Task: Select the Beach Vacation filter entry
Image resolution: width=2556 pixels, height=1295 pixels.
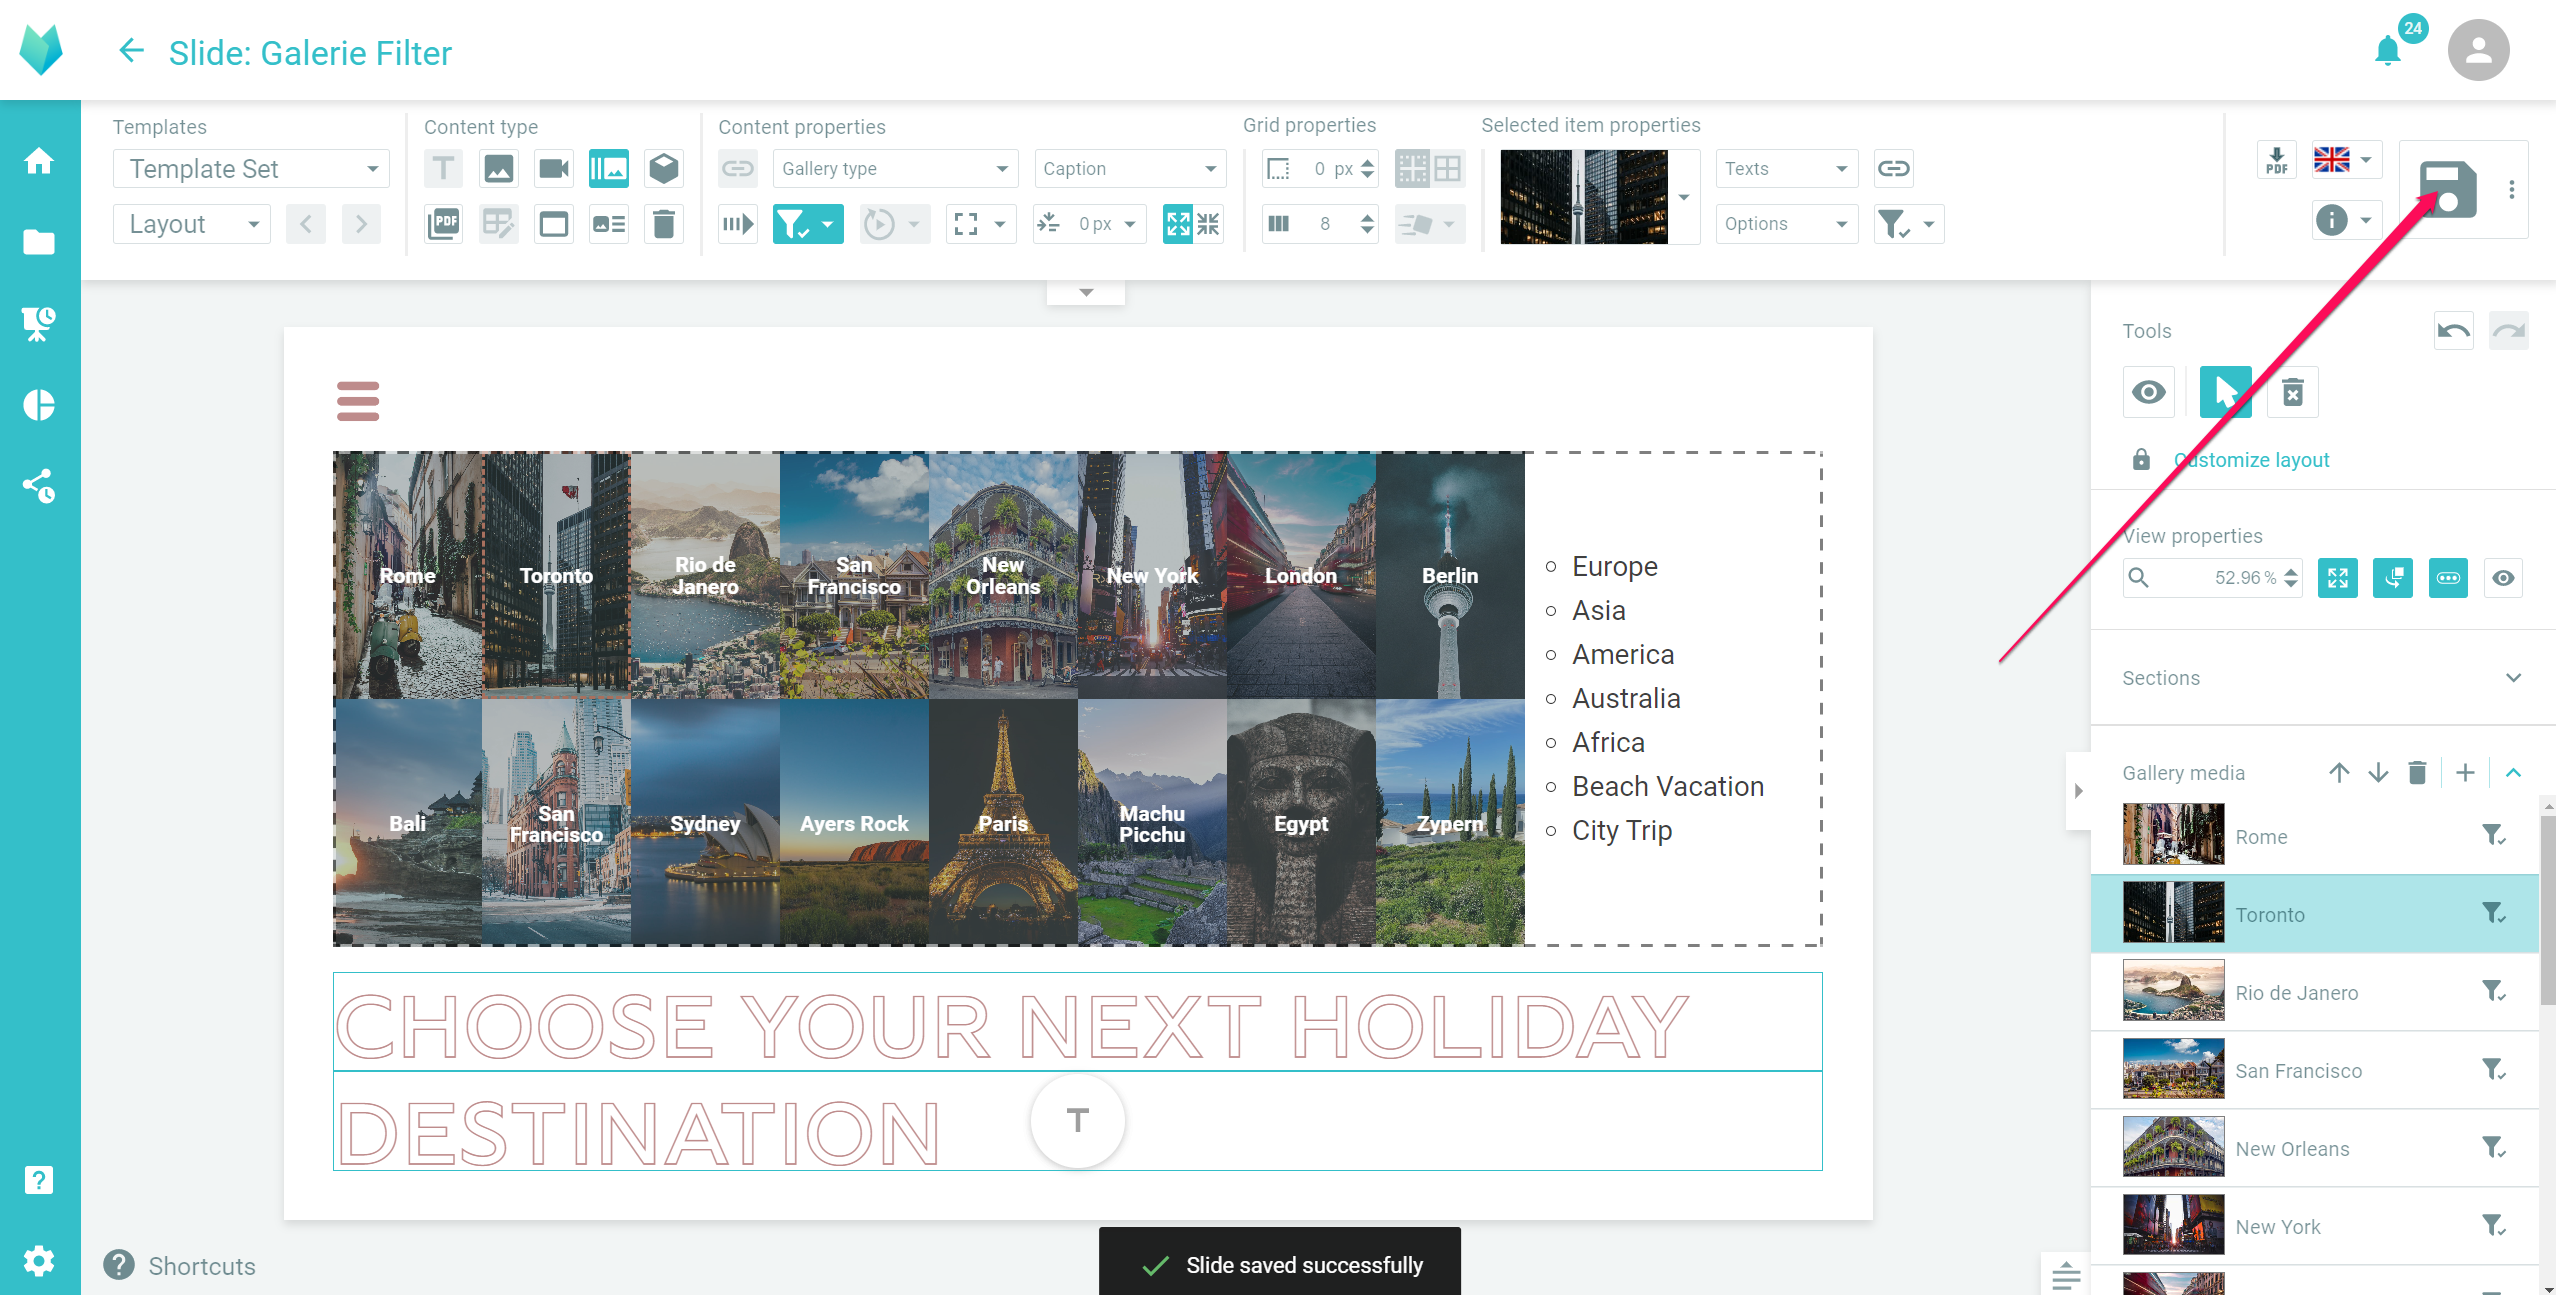Action: [1667, 786]
